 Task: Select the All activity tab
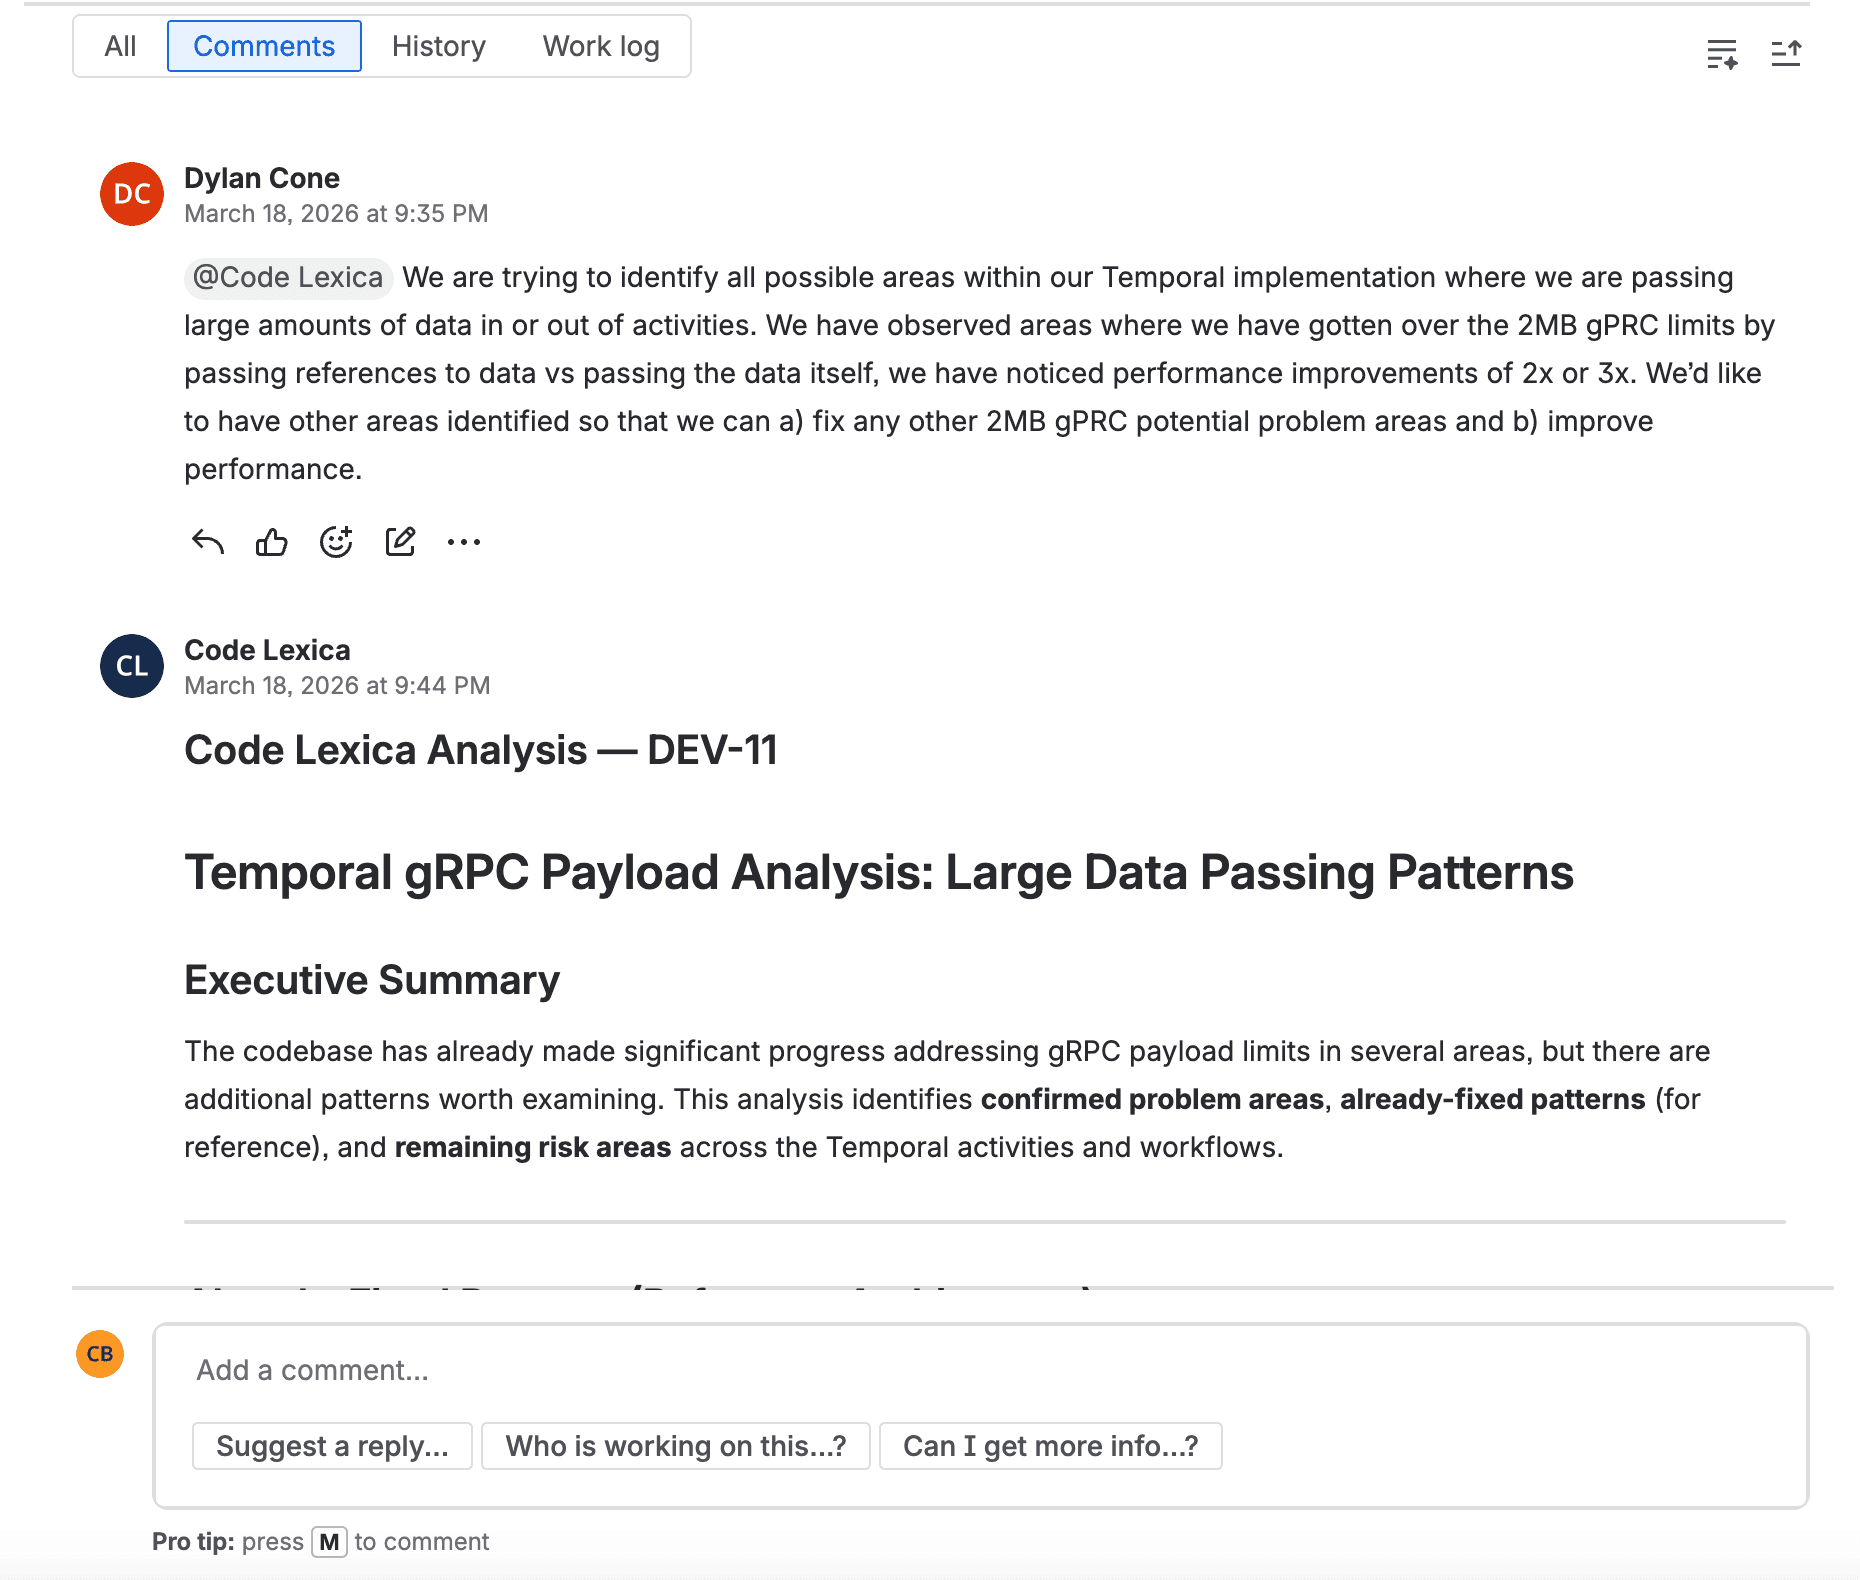[120, 46]
